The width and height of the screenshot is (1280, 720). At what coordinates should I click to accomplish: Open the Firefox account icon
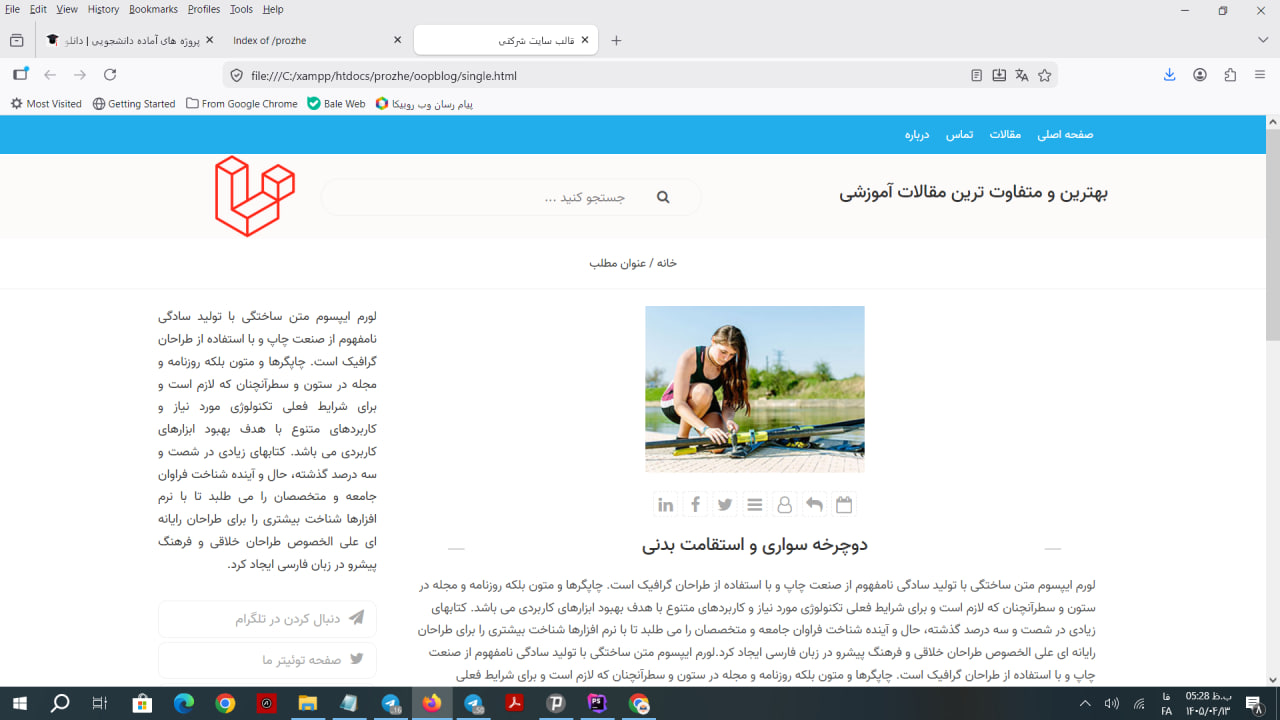[x=1200, y=75]
